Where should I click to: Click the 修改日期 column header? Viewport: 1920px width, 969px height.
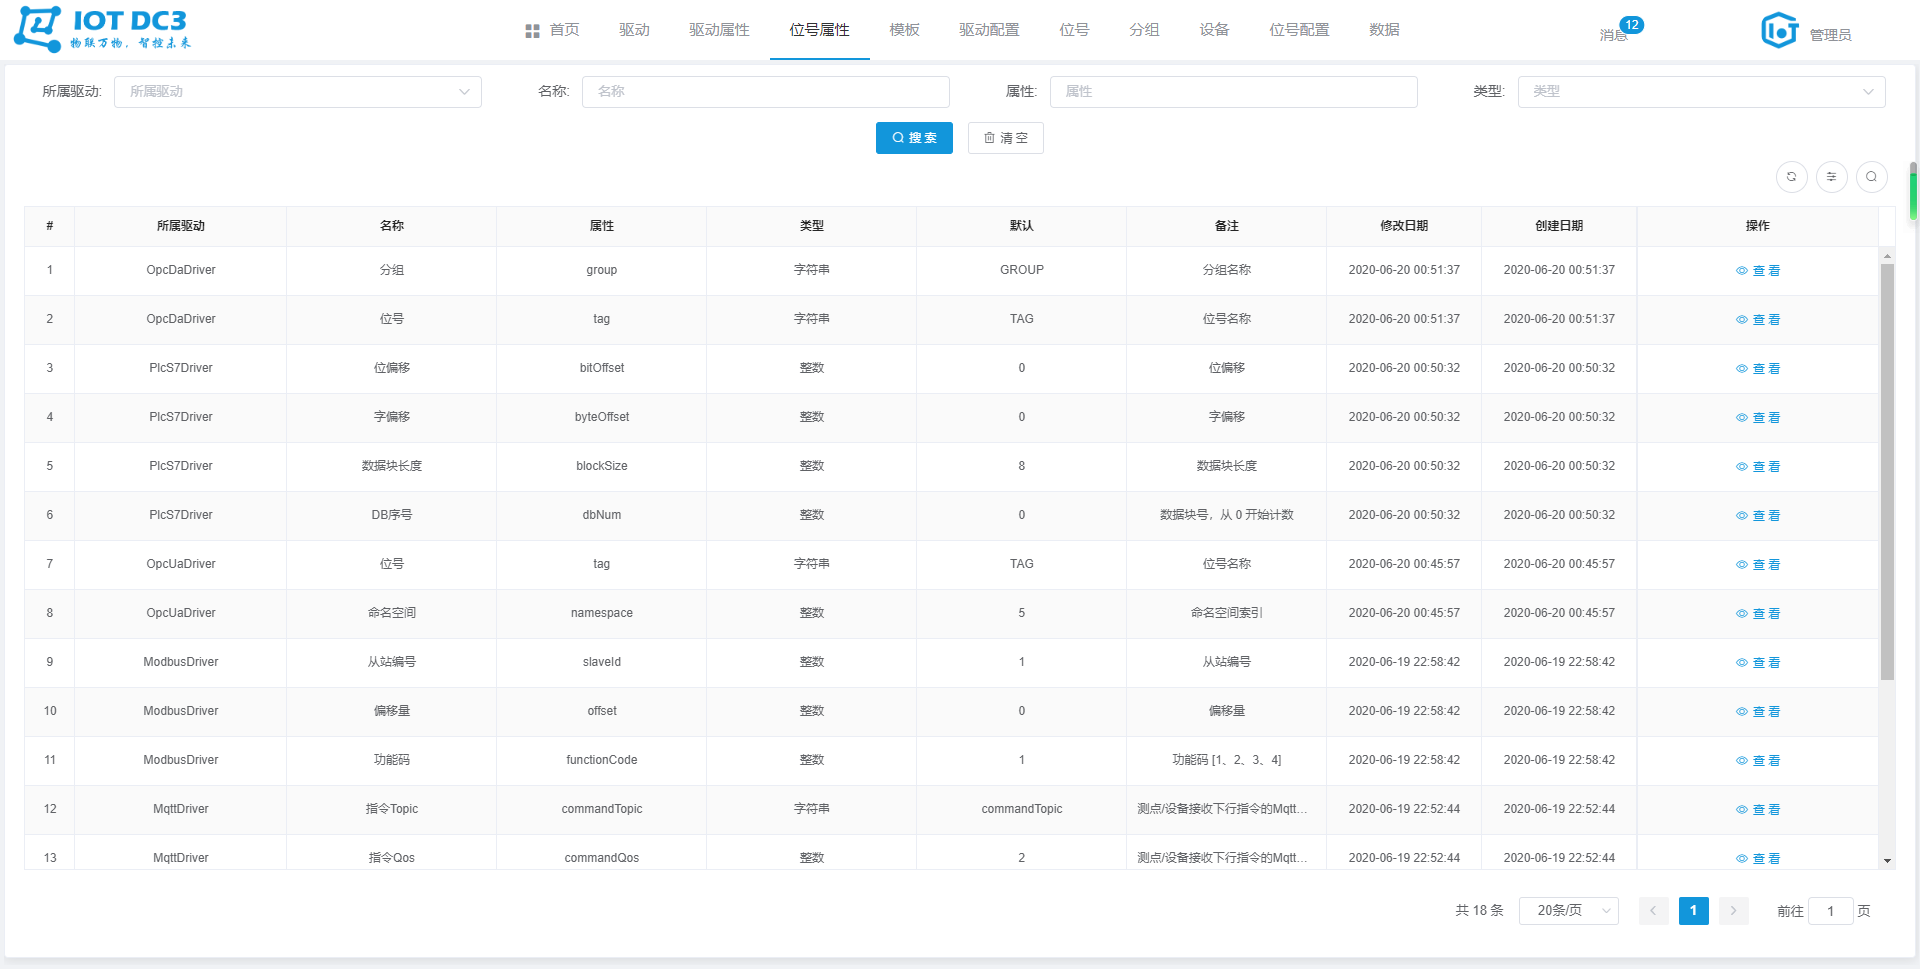coord(1404,226)
